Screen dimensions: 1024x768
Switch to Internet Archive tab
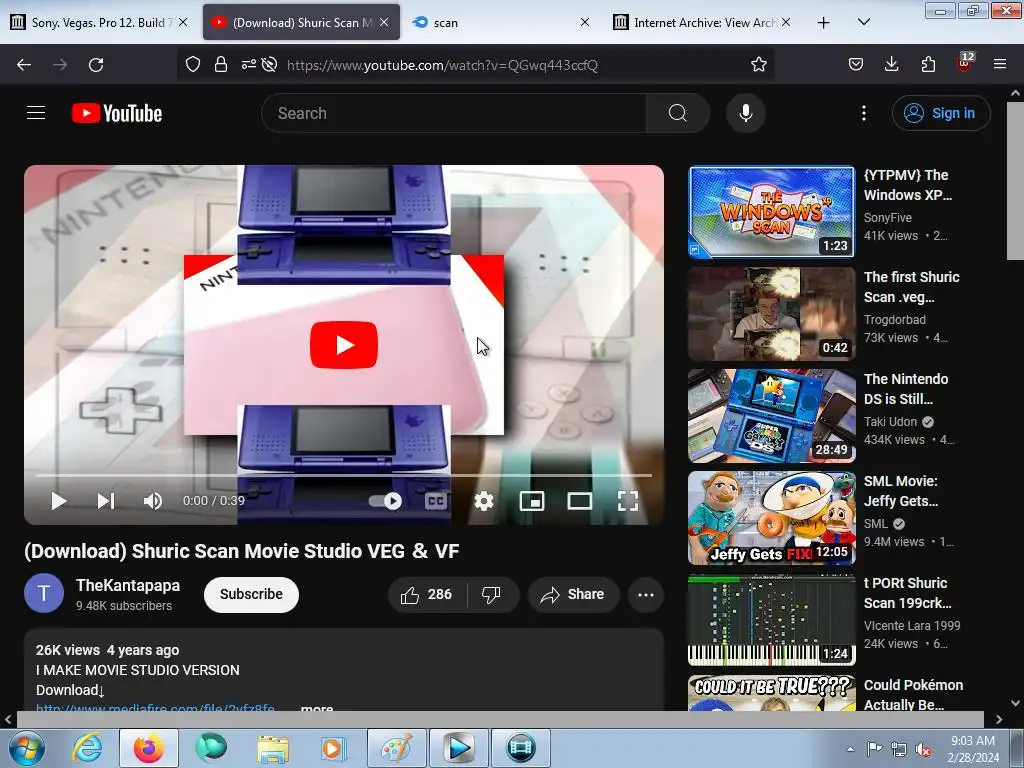703,22
